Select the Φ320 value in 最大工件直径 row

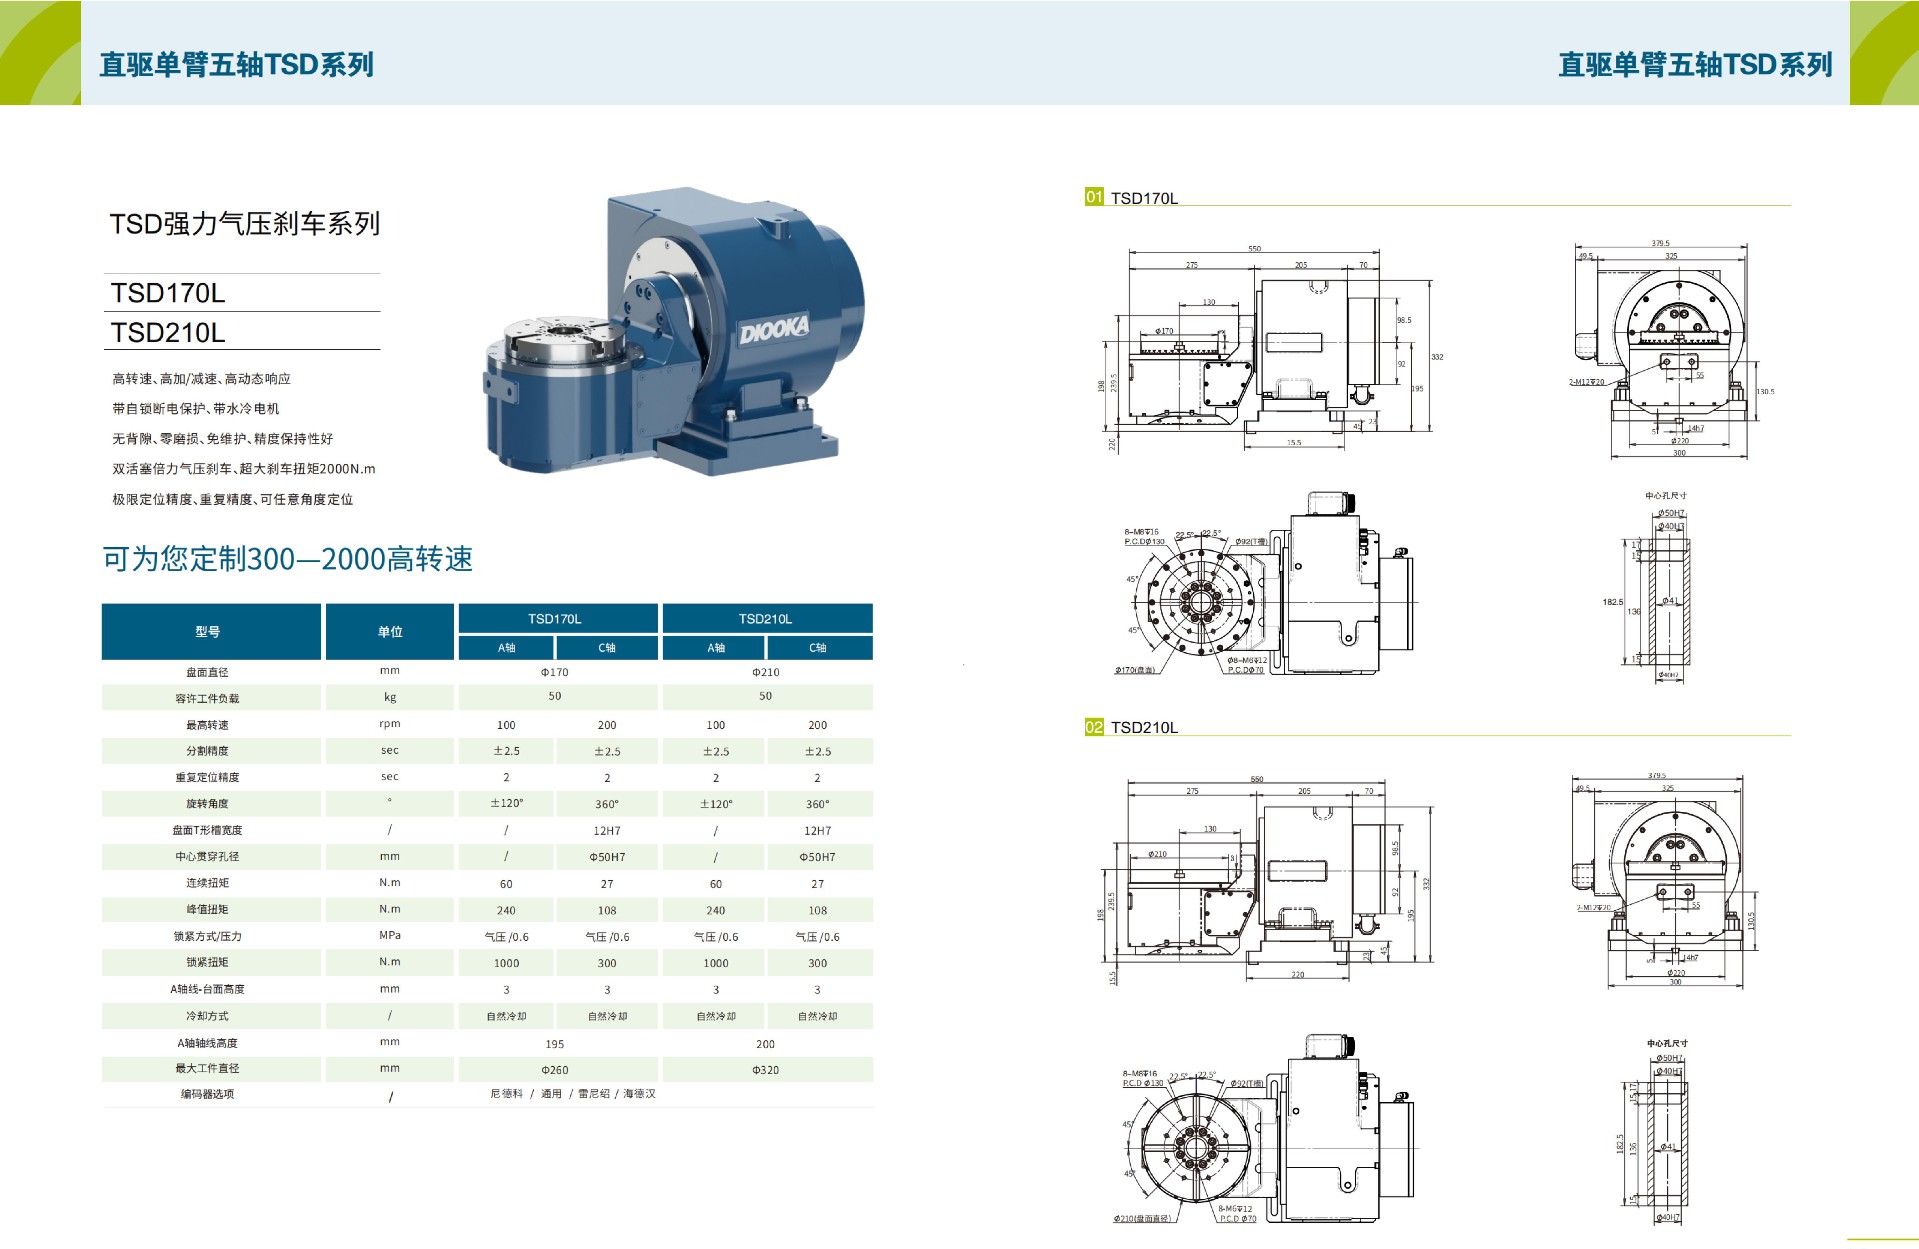click(766, 1070)
